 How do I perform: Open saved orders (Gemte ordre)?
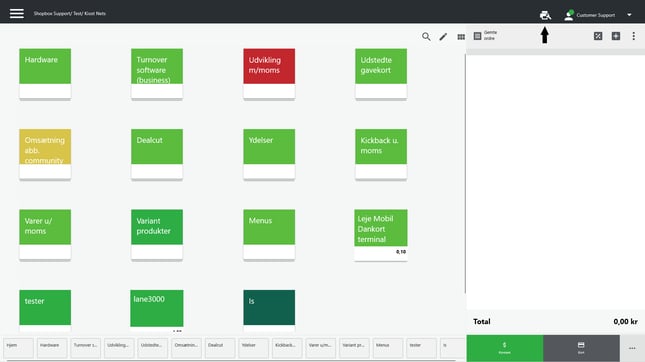[x=485, y=36]
